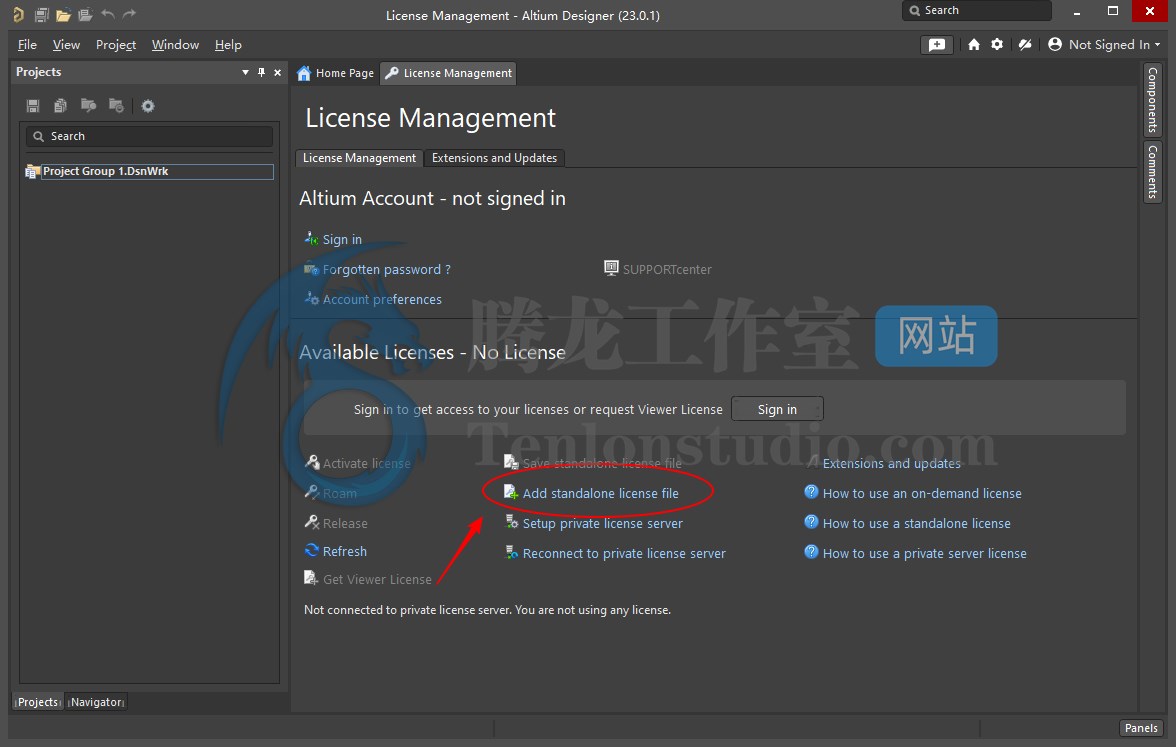Viewport: 1176px width, 747px height.
Task: Click folder with circular badge icon in Projects panel
Action: pyautogui.click(x=116, y=106)
